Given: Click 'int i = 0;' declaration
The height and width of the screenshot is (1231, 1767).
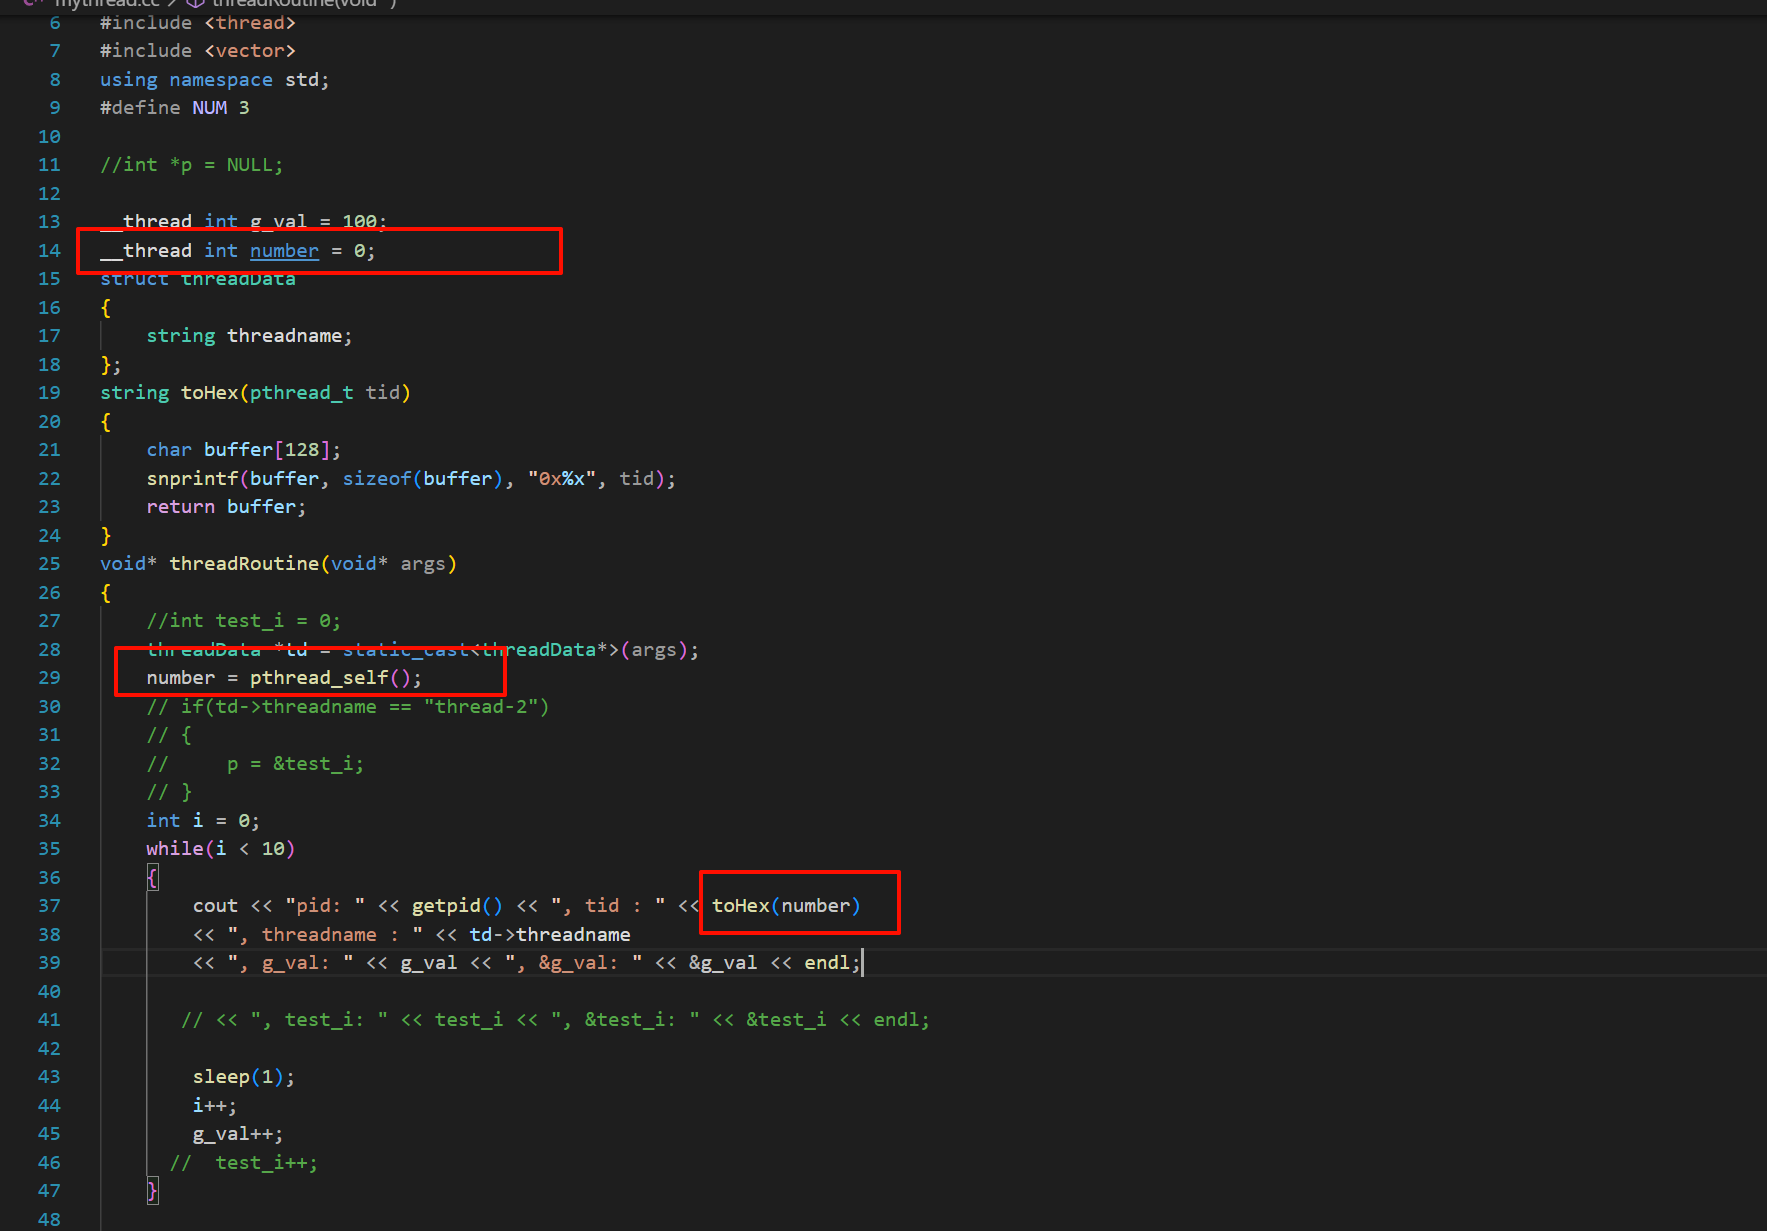Looking at the screenshot, I should (203, 821).
